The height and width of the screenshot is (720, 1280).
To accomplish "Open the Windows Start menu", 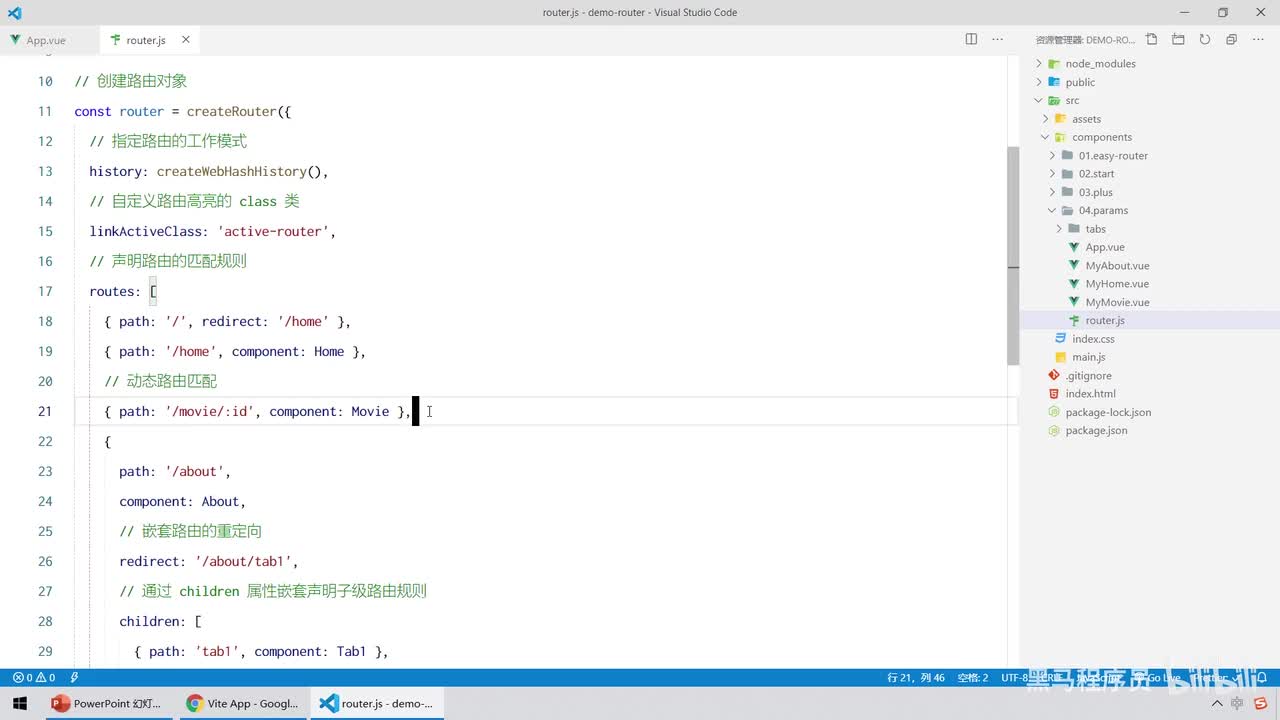I will (x=20, y=704).
